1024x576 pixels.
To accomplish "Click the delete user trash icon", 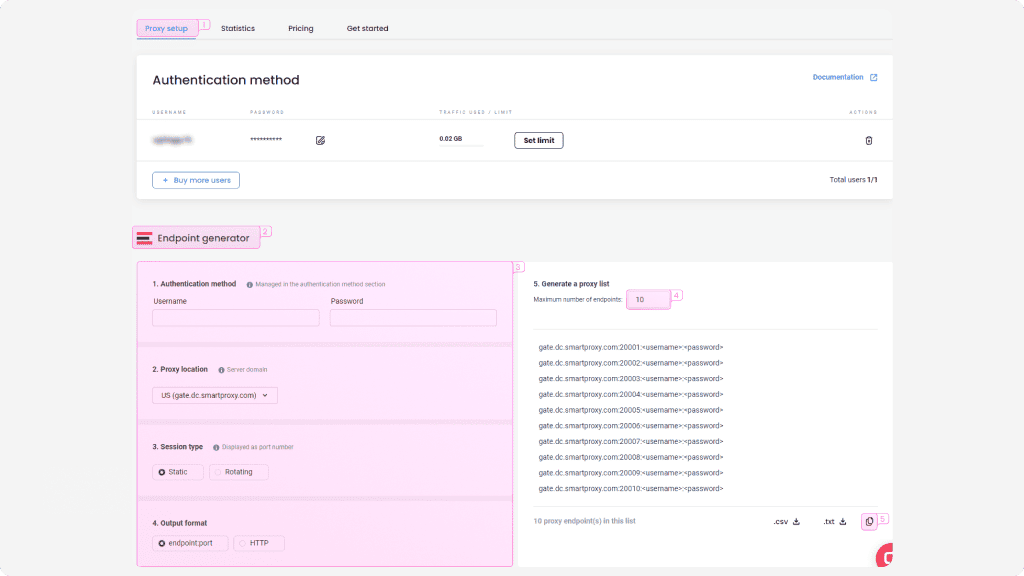I will [x=868, y=140].
